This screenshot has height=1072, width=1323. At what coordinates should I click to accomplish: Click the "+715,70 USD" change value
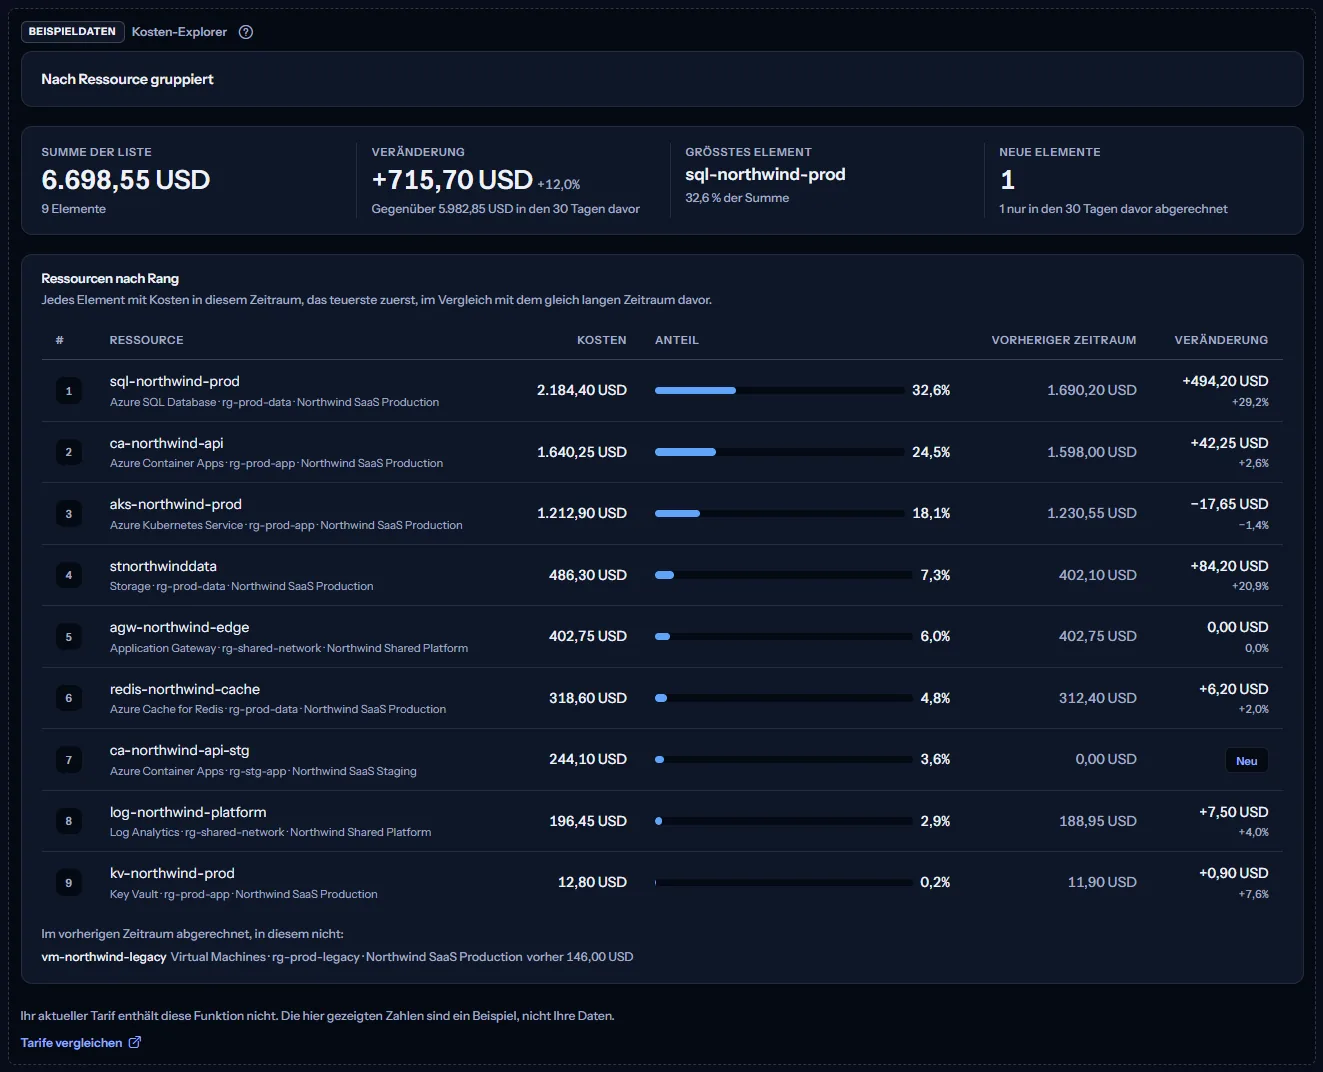click(452, 180)
